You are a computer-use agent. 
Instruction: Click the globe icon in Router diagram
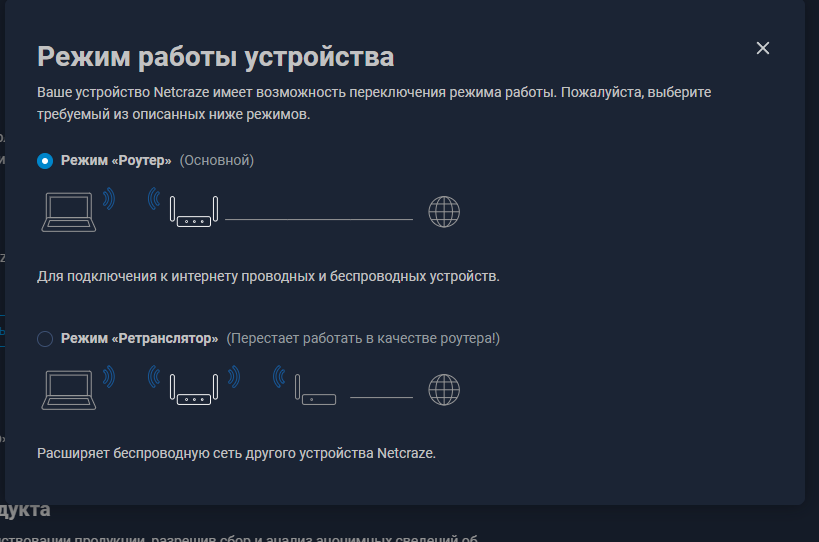tap(444, 212)
